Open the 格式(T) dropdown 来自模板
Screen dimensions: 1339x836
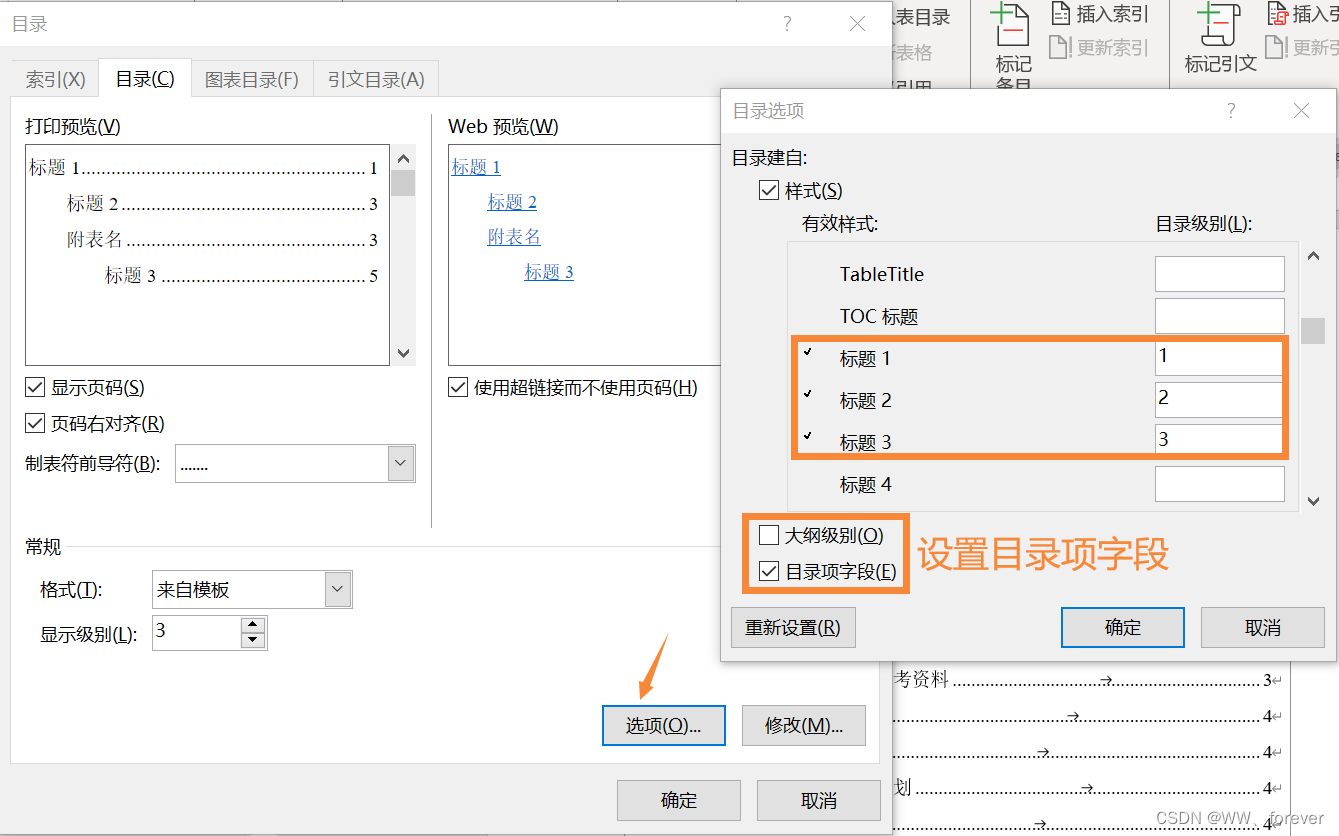(338, 590)
